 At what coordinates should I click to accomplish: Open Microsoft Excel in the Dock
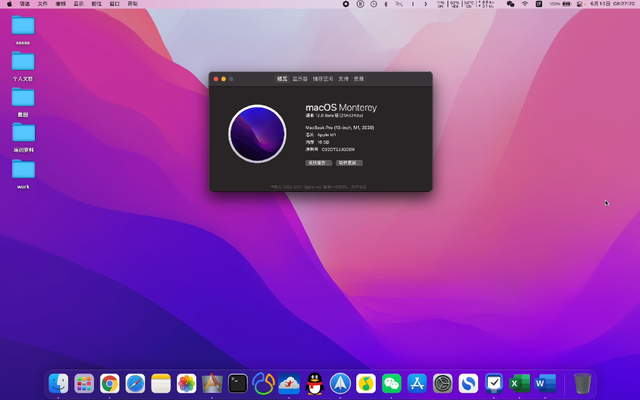[x=520, y=383]
